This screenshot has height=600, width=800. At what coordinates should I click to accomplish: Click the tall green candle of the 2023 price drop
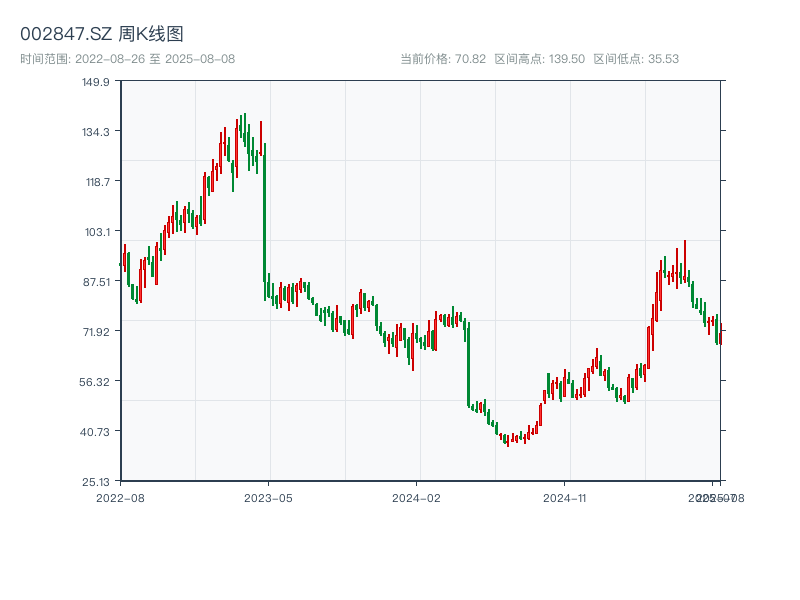(264, 215)
